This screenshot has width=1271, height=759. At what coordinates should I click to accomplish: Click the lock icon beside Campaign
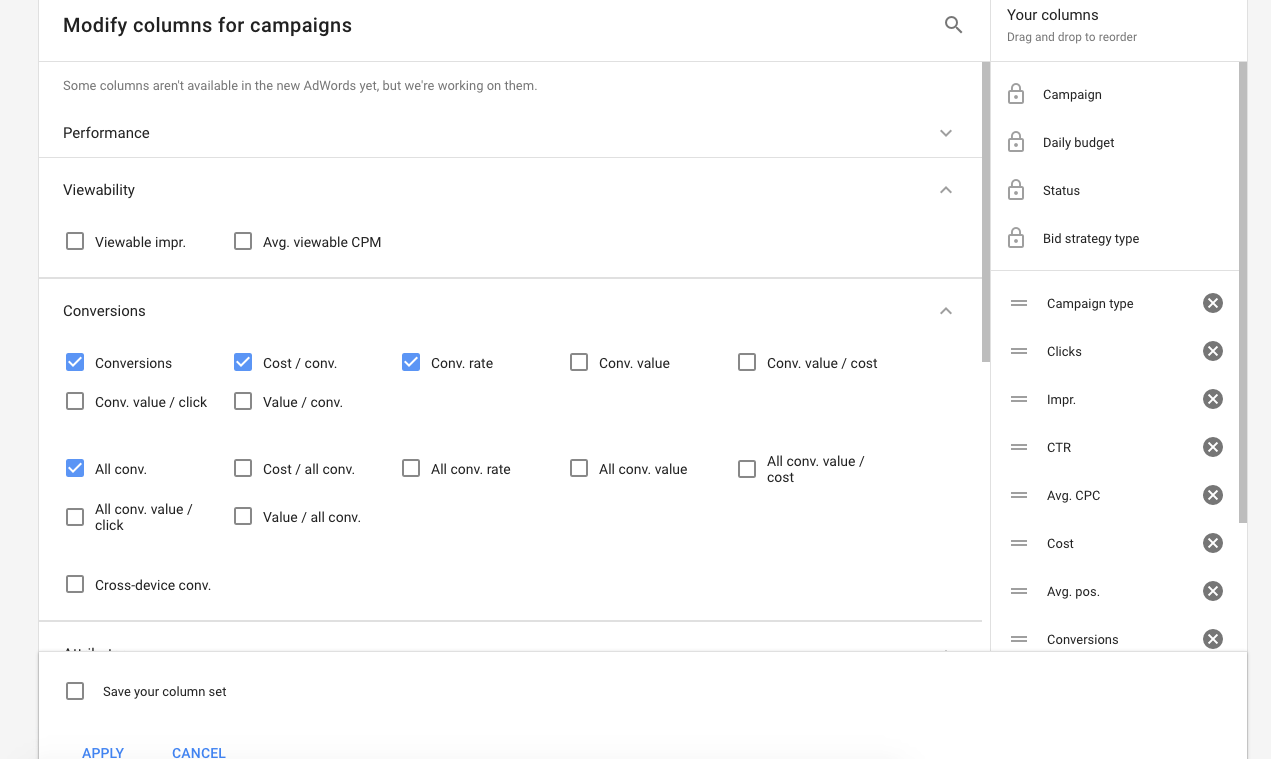(1015, 93)
